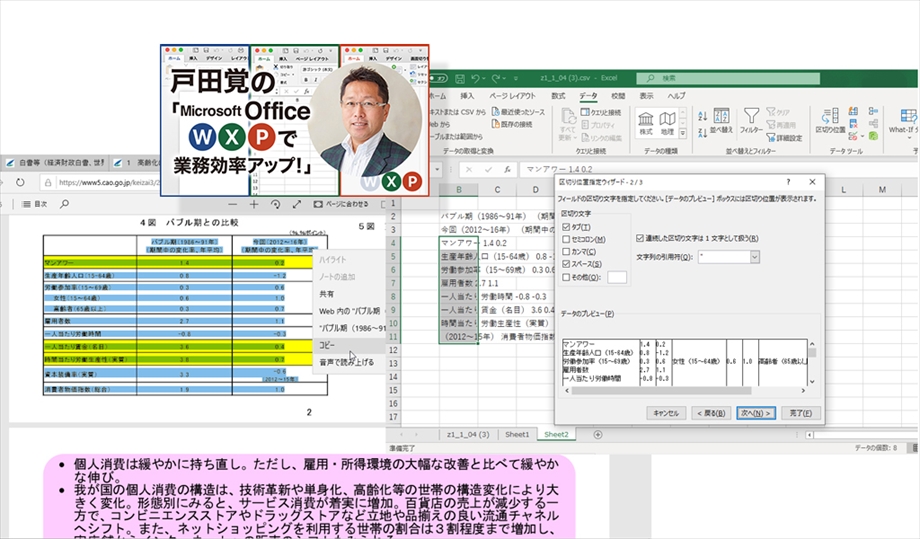Open the Name Box dropdown arrow
This screenshot has height=539, width=920.
click(437, 170)
